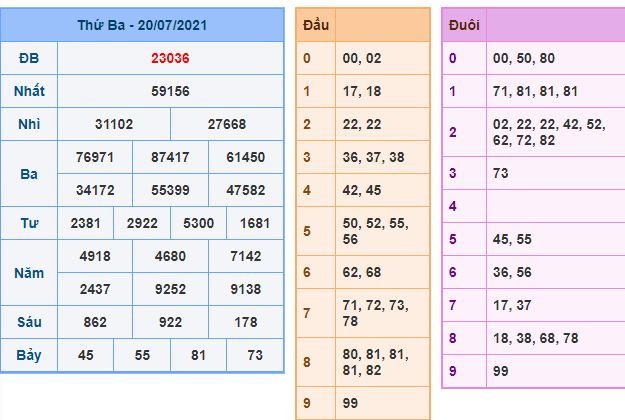Click the Đuôi column header
625x420 pixels.
tap(464, 25)
